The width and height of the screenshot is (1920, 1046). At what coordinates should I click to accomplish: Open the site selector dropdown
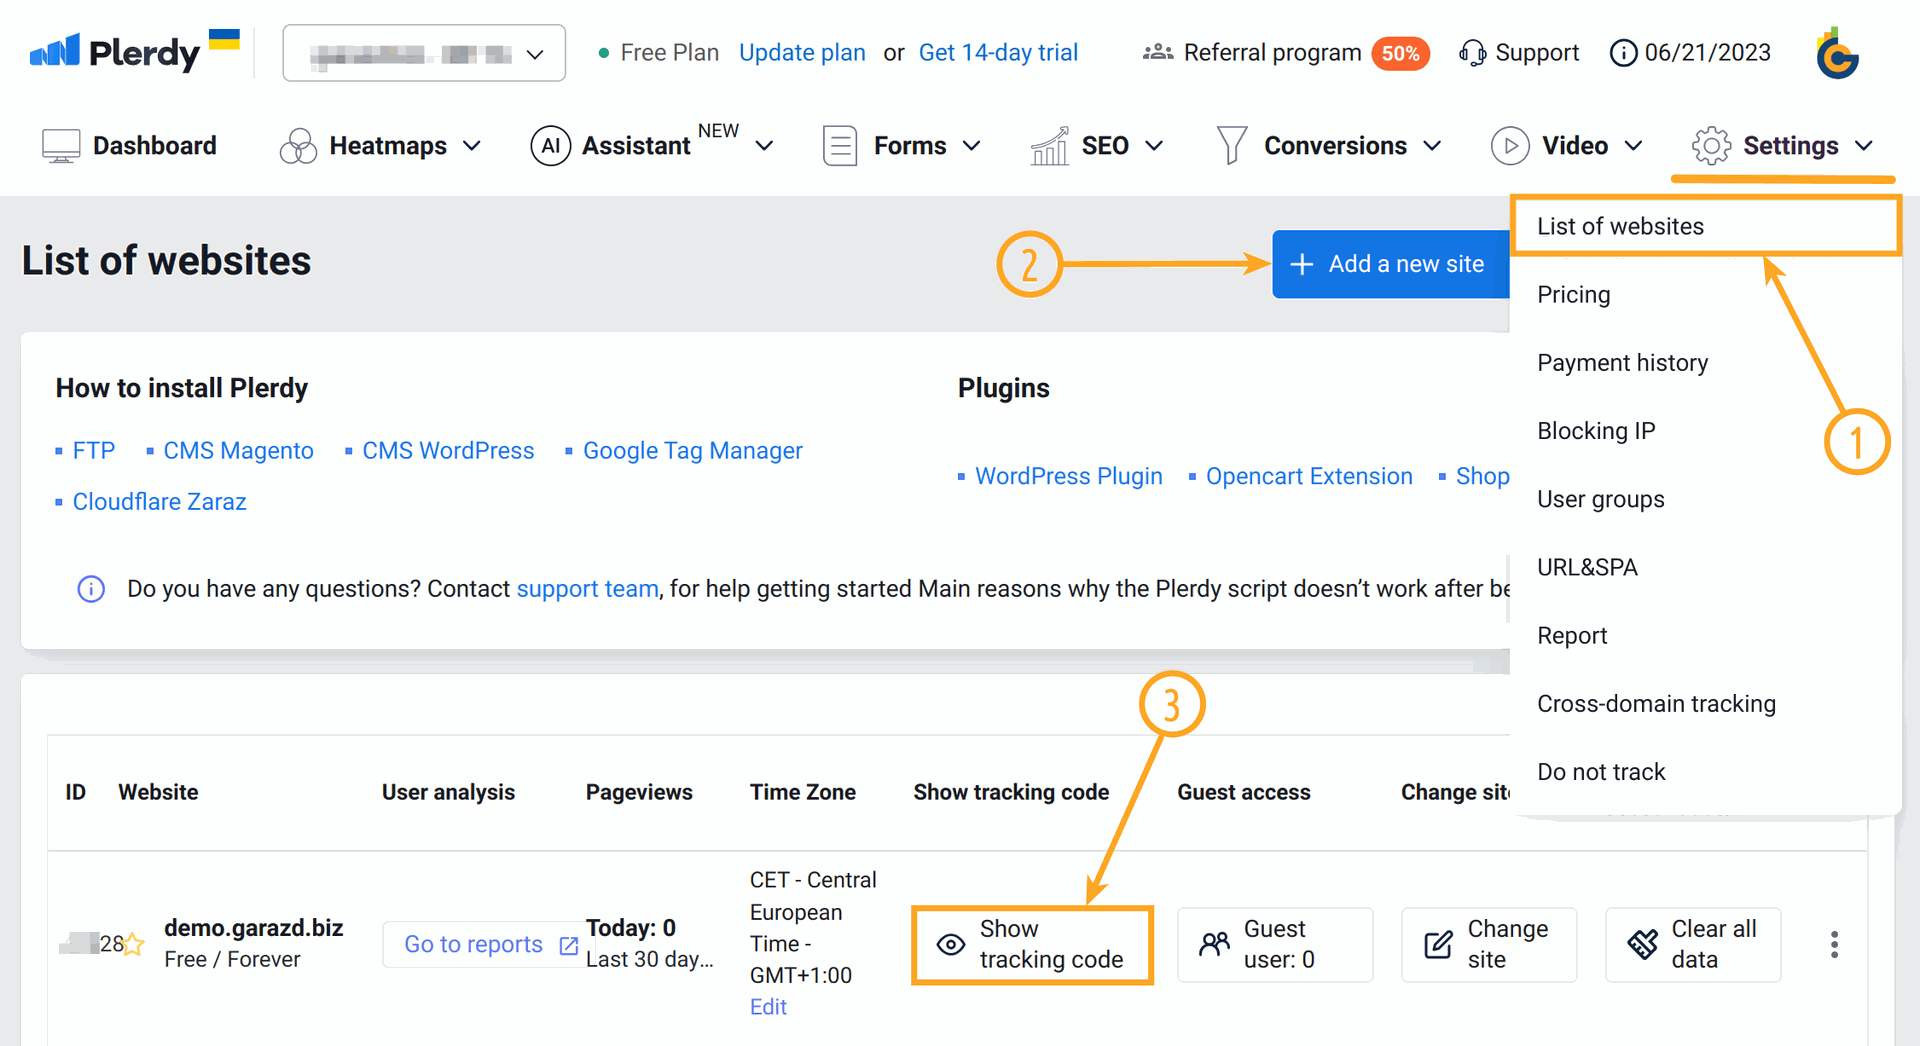pos(424,53)
